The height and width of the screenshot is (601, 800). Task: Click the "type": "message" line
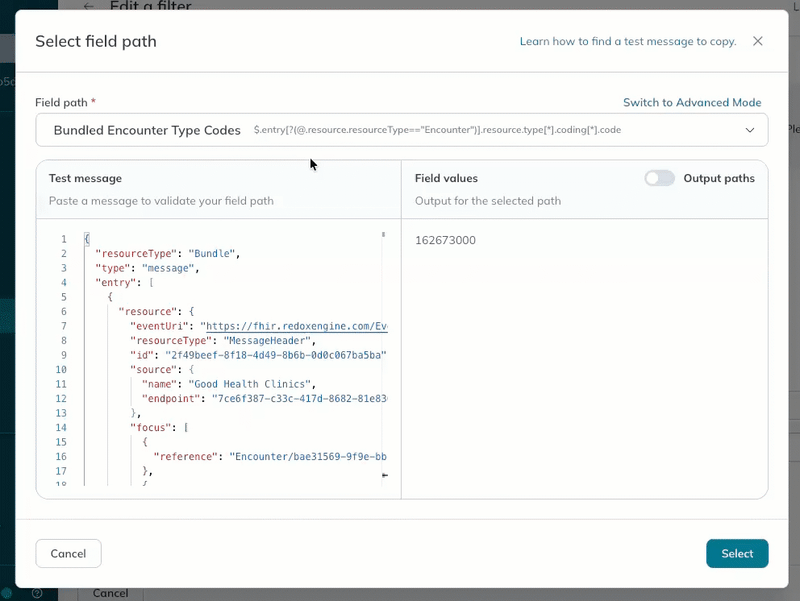[147, 268]
